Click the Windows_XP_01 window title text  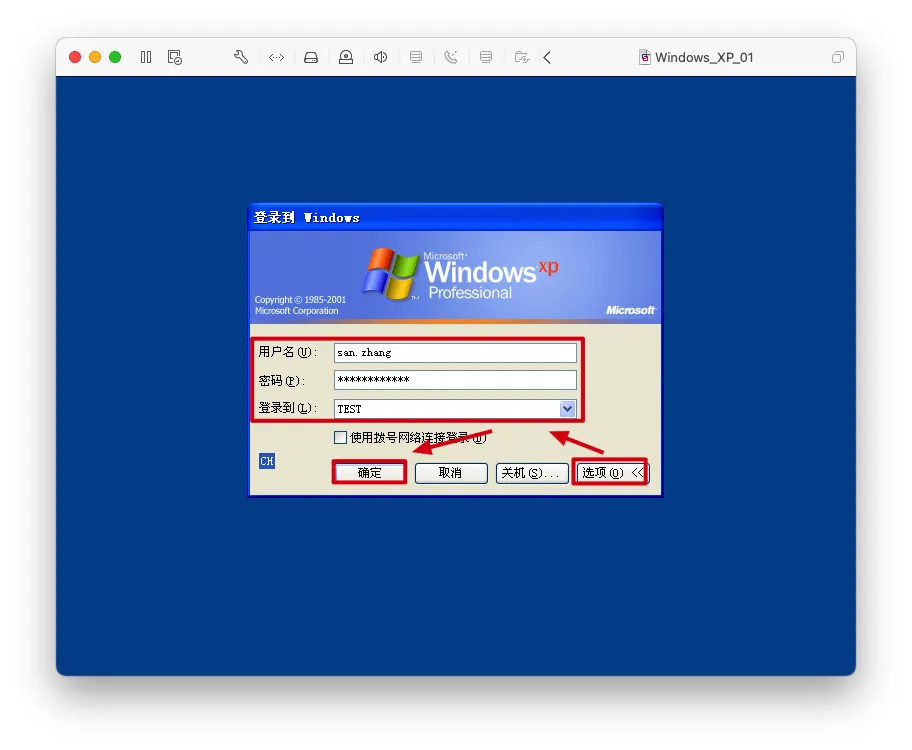pyautogui.click(x=704, y=57)
